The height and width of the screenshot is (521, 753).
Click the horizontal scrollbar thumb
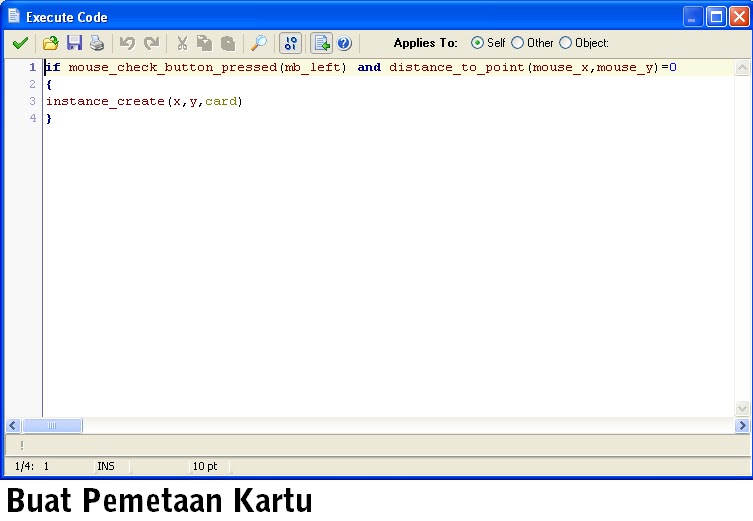[52, 425]
